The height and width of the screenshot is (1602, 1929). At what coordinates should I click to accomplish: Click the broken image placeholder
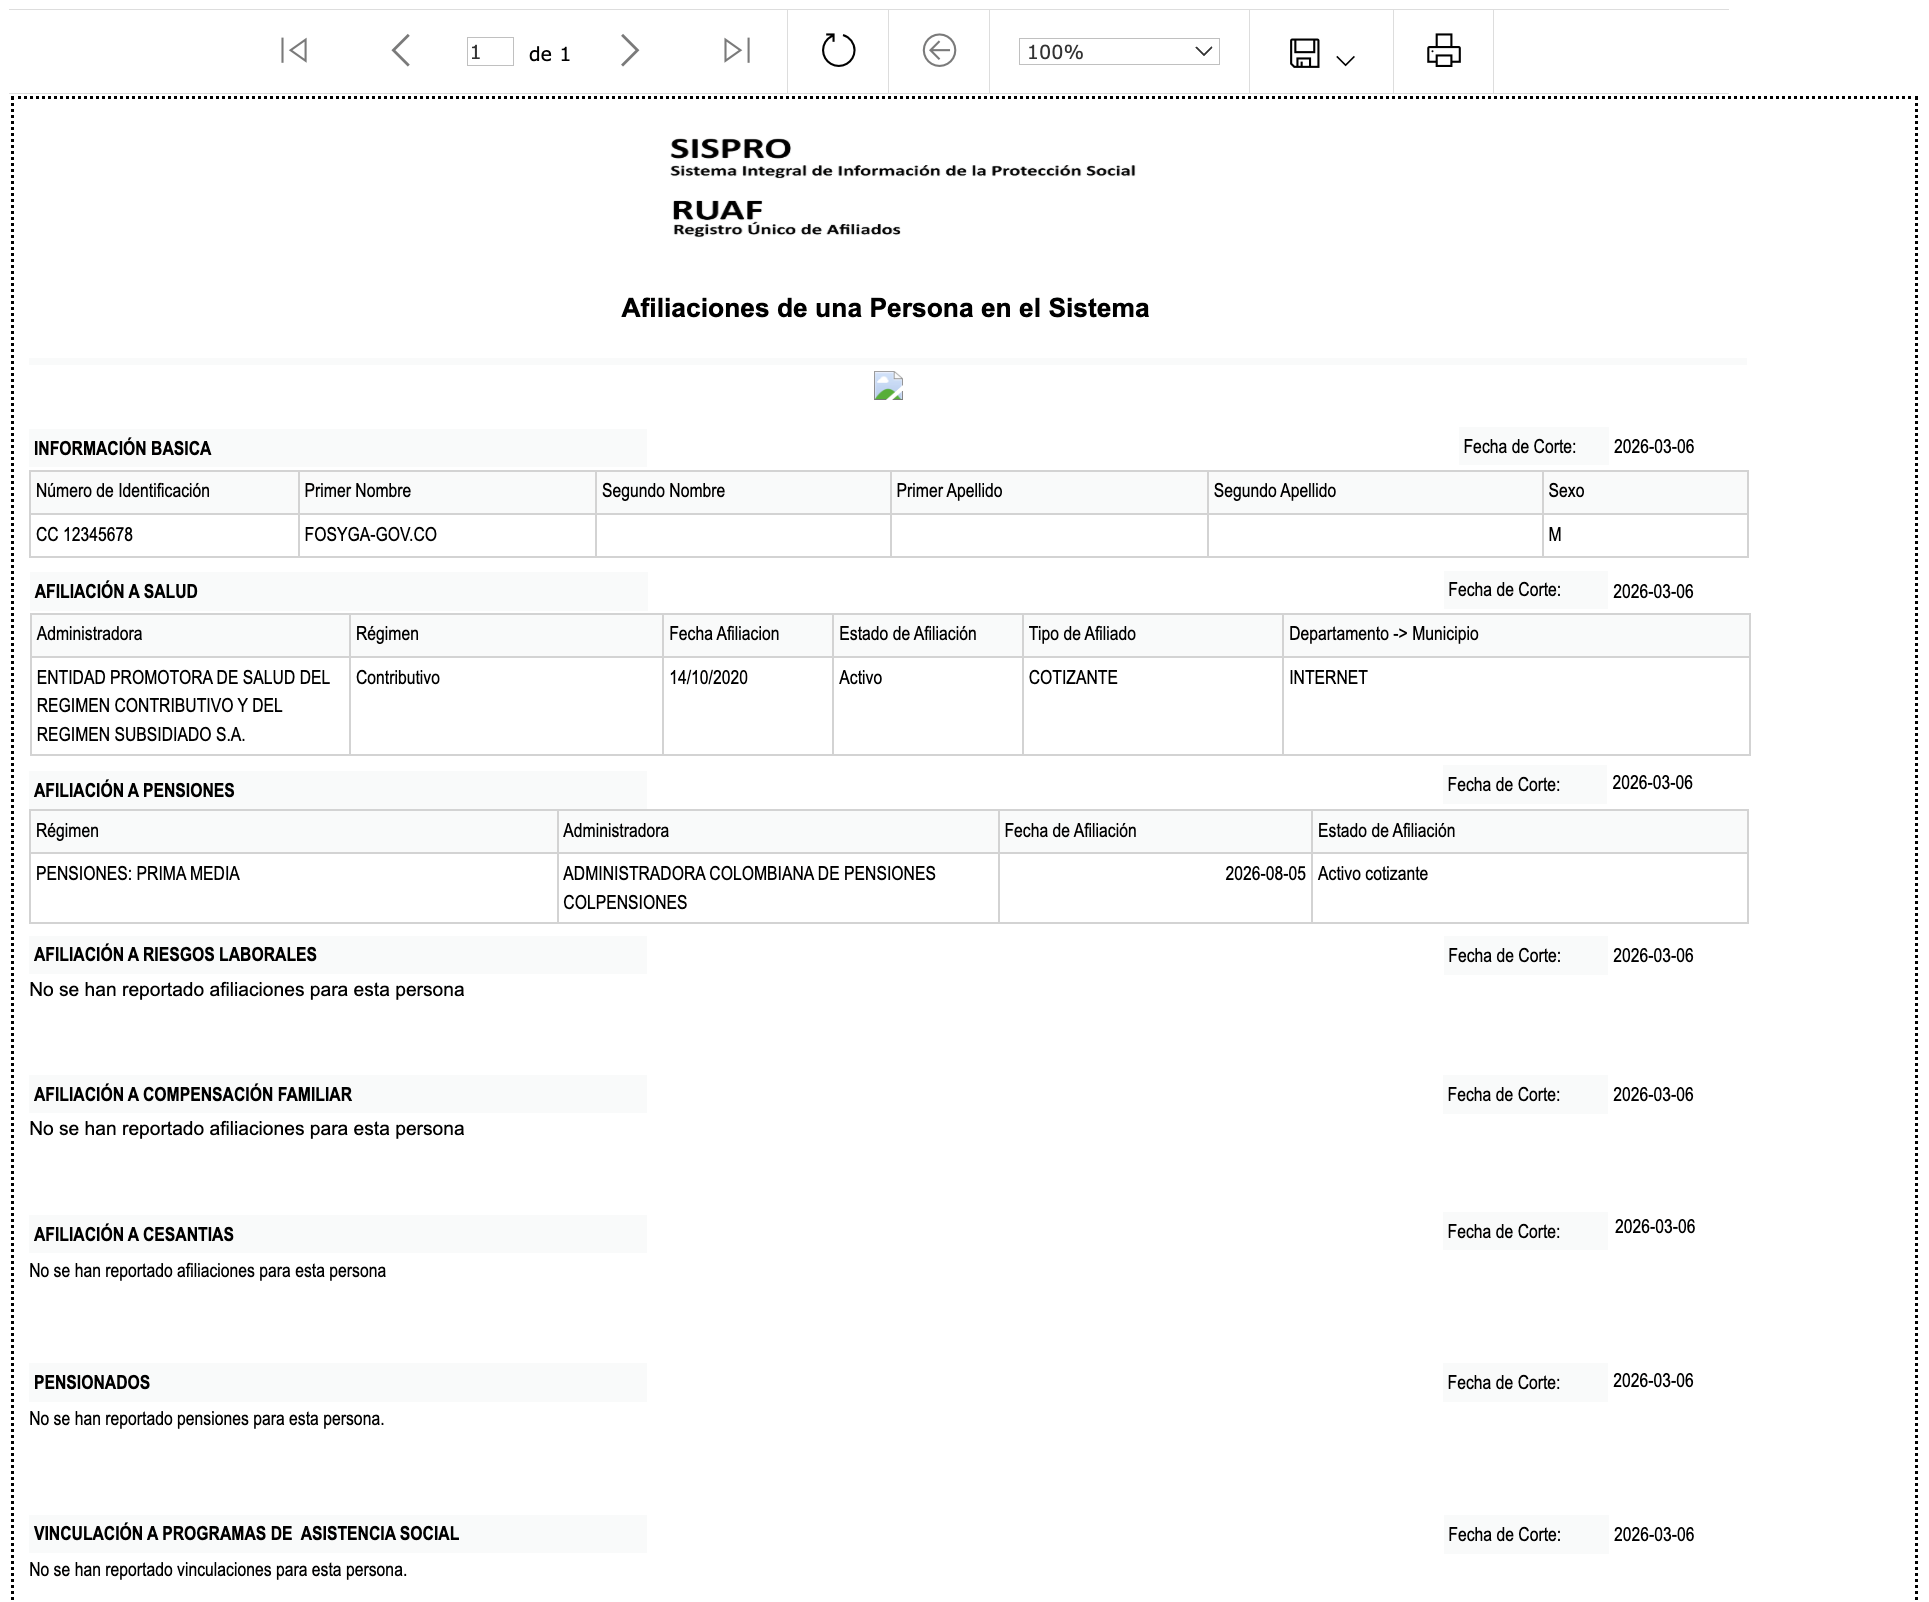[889, 383]
